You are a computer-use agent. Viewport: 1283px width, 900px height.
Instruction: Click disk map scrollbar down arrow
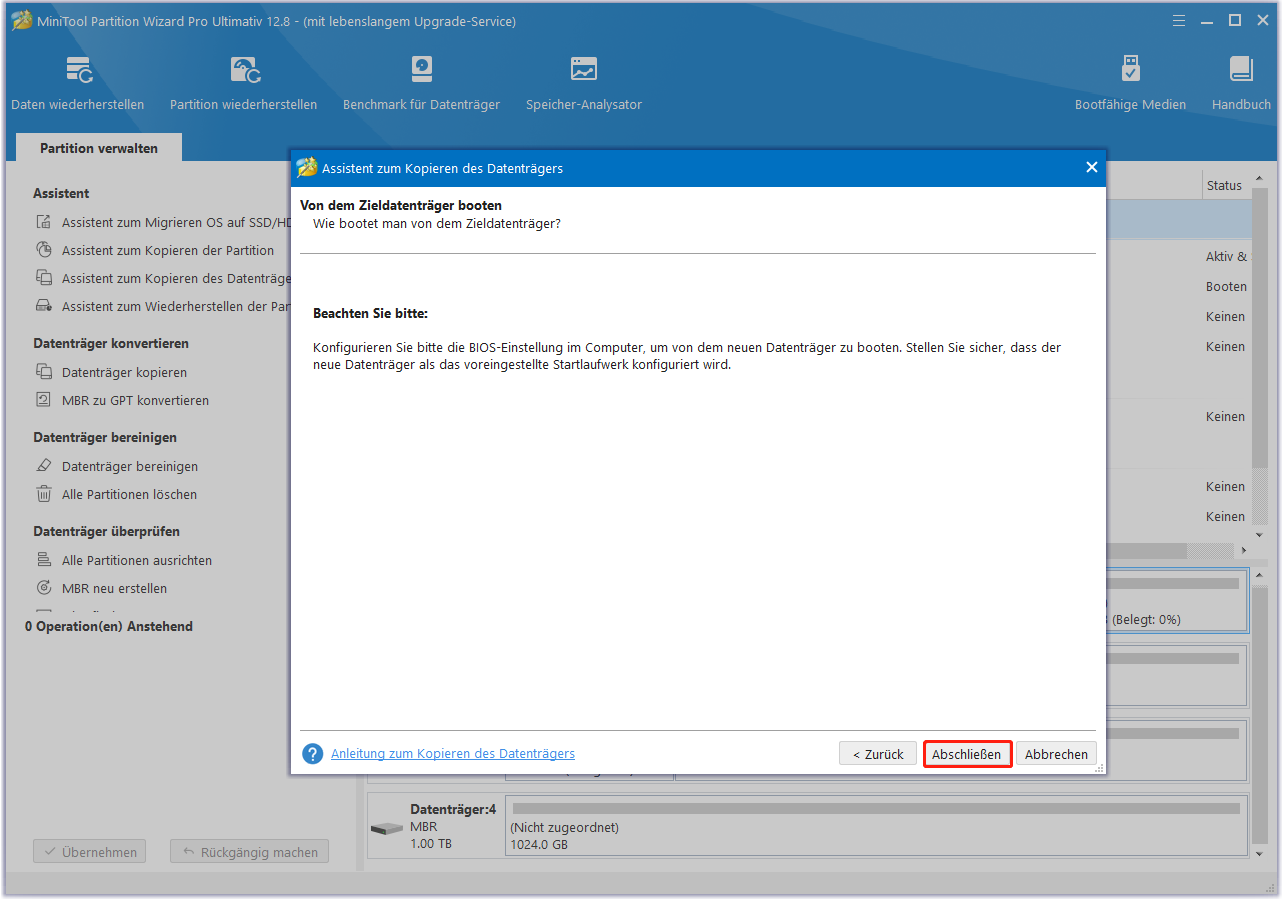[x=1259, y=854]
